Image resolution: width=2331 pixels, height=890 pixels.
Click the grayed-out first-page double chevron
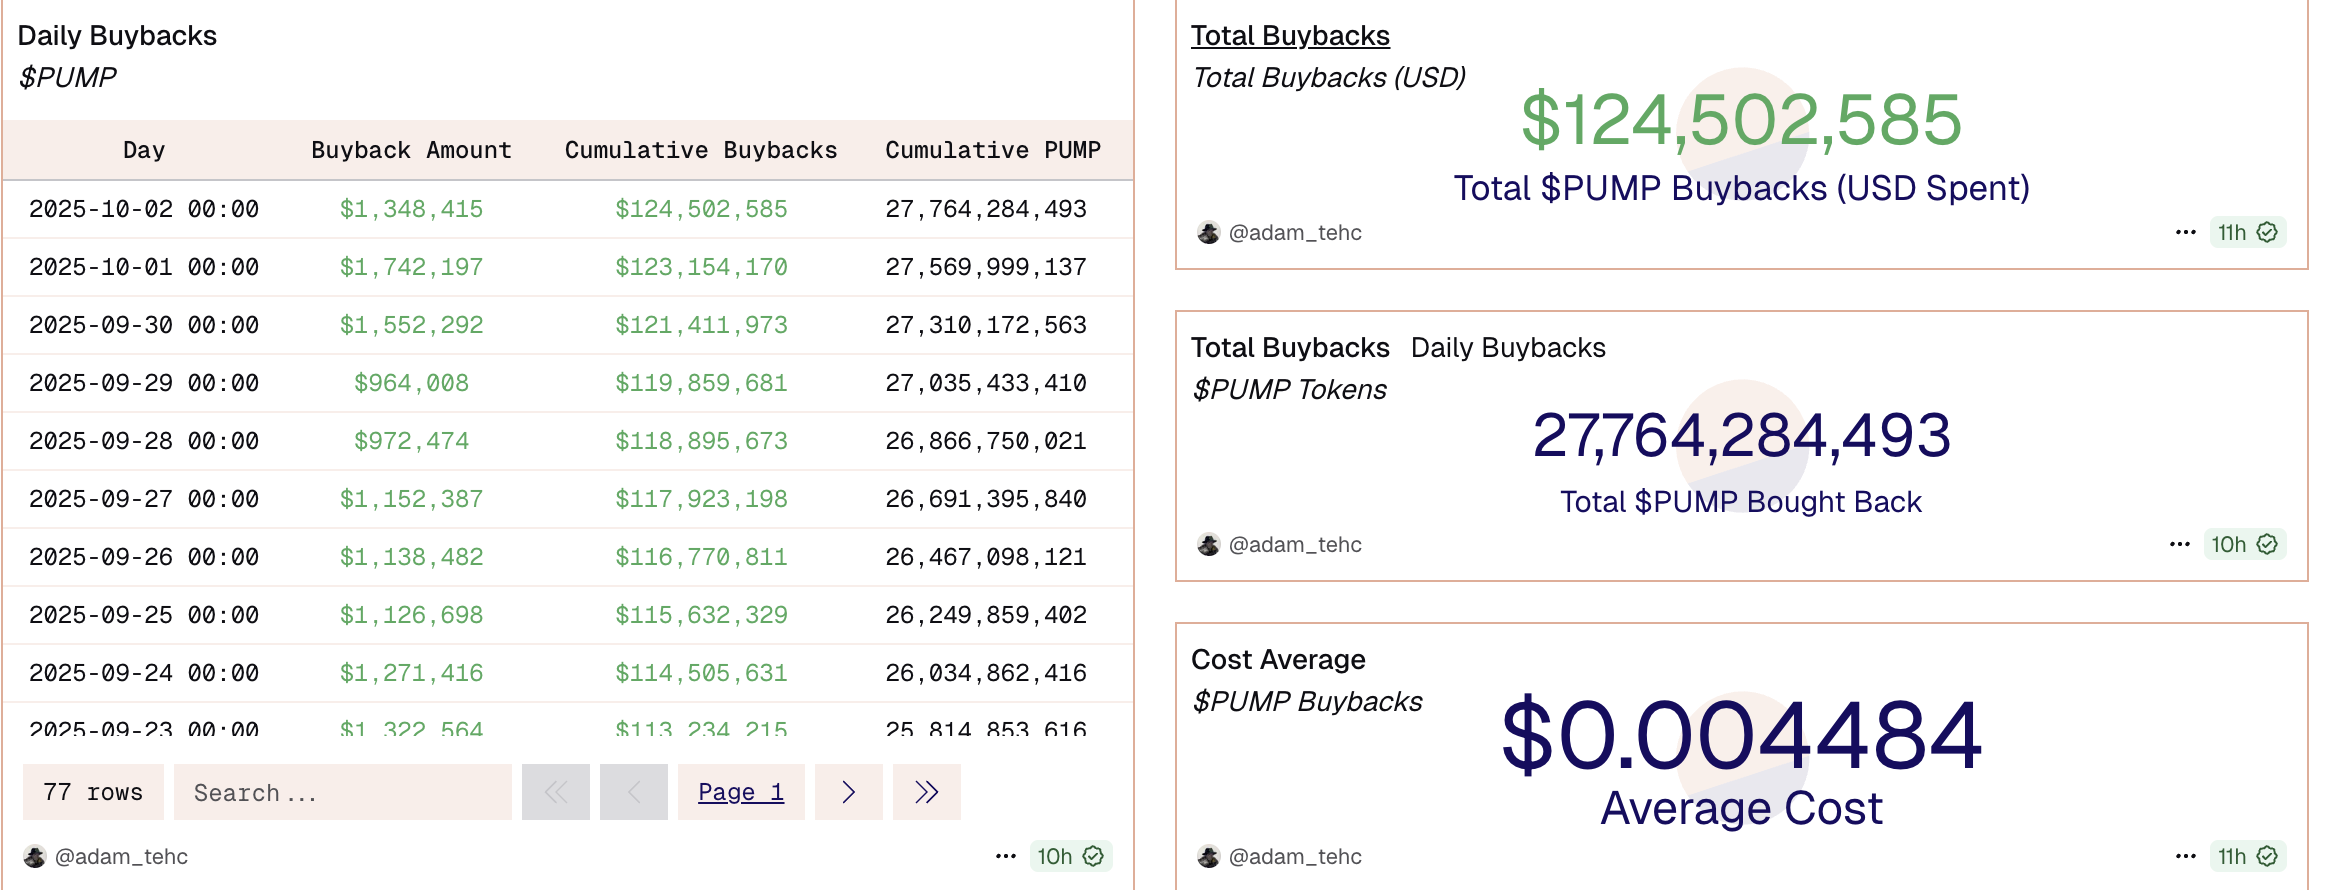coord(556,792)
